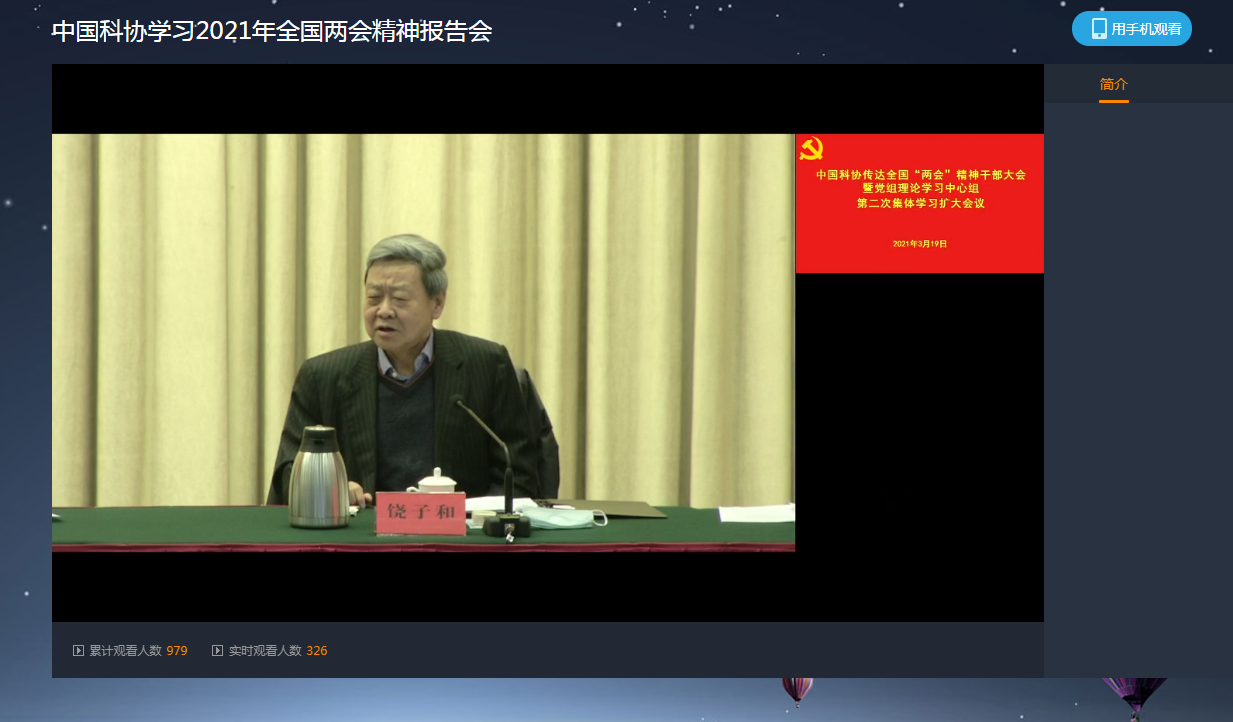
Task: Click the 用手机观看 button
Action: click(1131, 29)
